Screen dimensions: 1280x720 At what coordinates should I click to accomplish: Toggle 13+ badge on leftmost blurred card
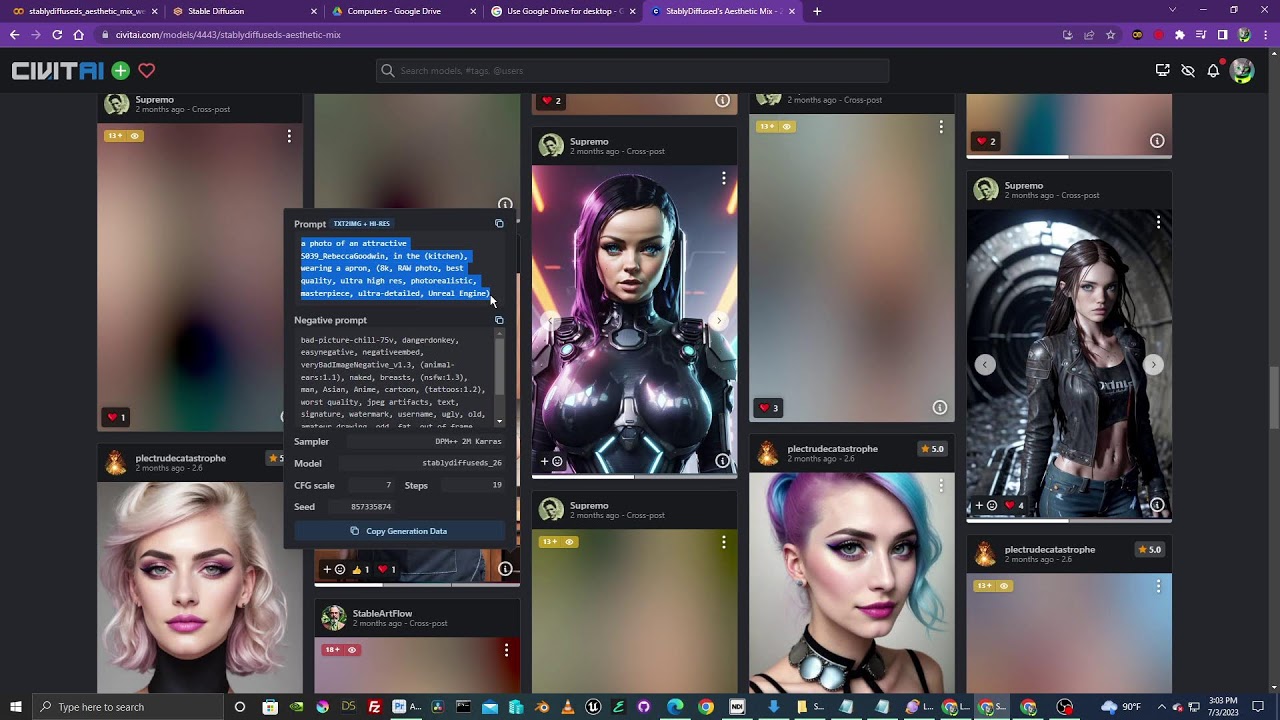124,136
